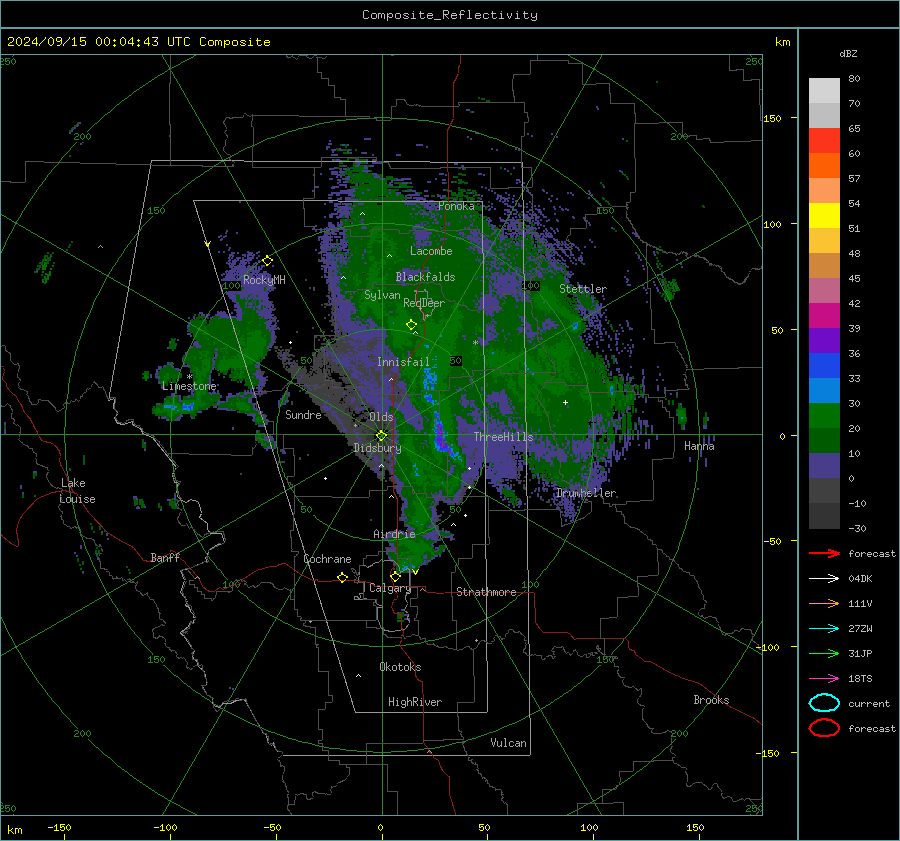900x841 pixels.
Task: Click the orange 111V arrow icon
Action: tap(824, 603)
